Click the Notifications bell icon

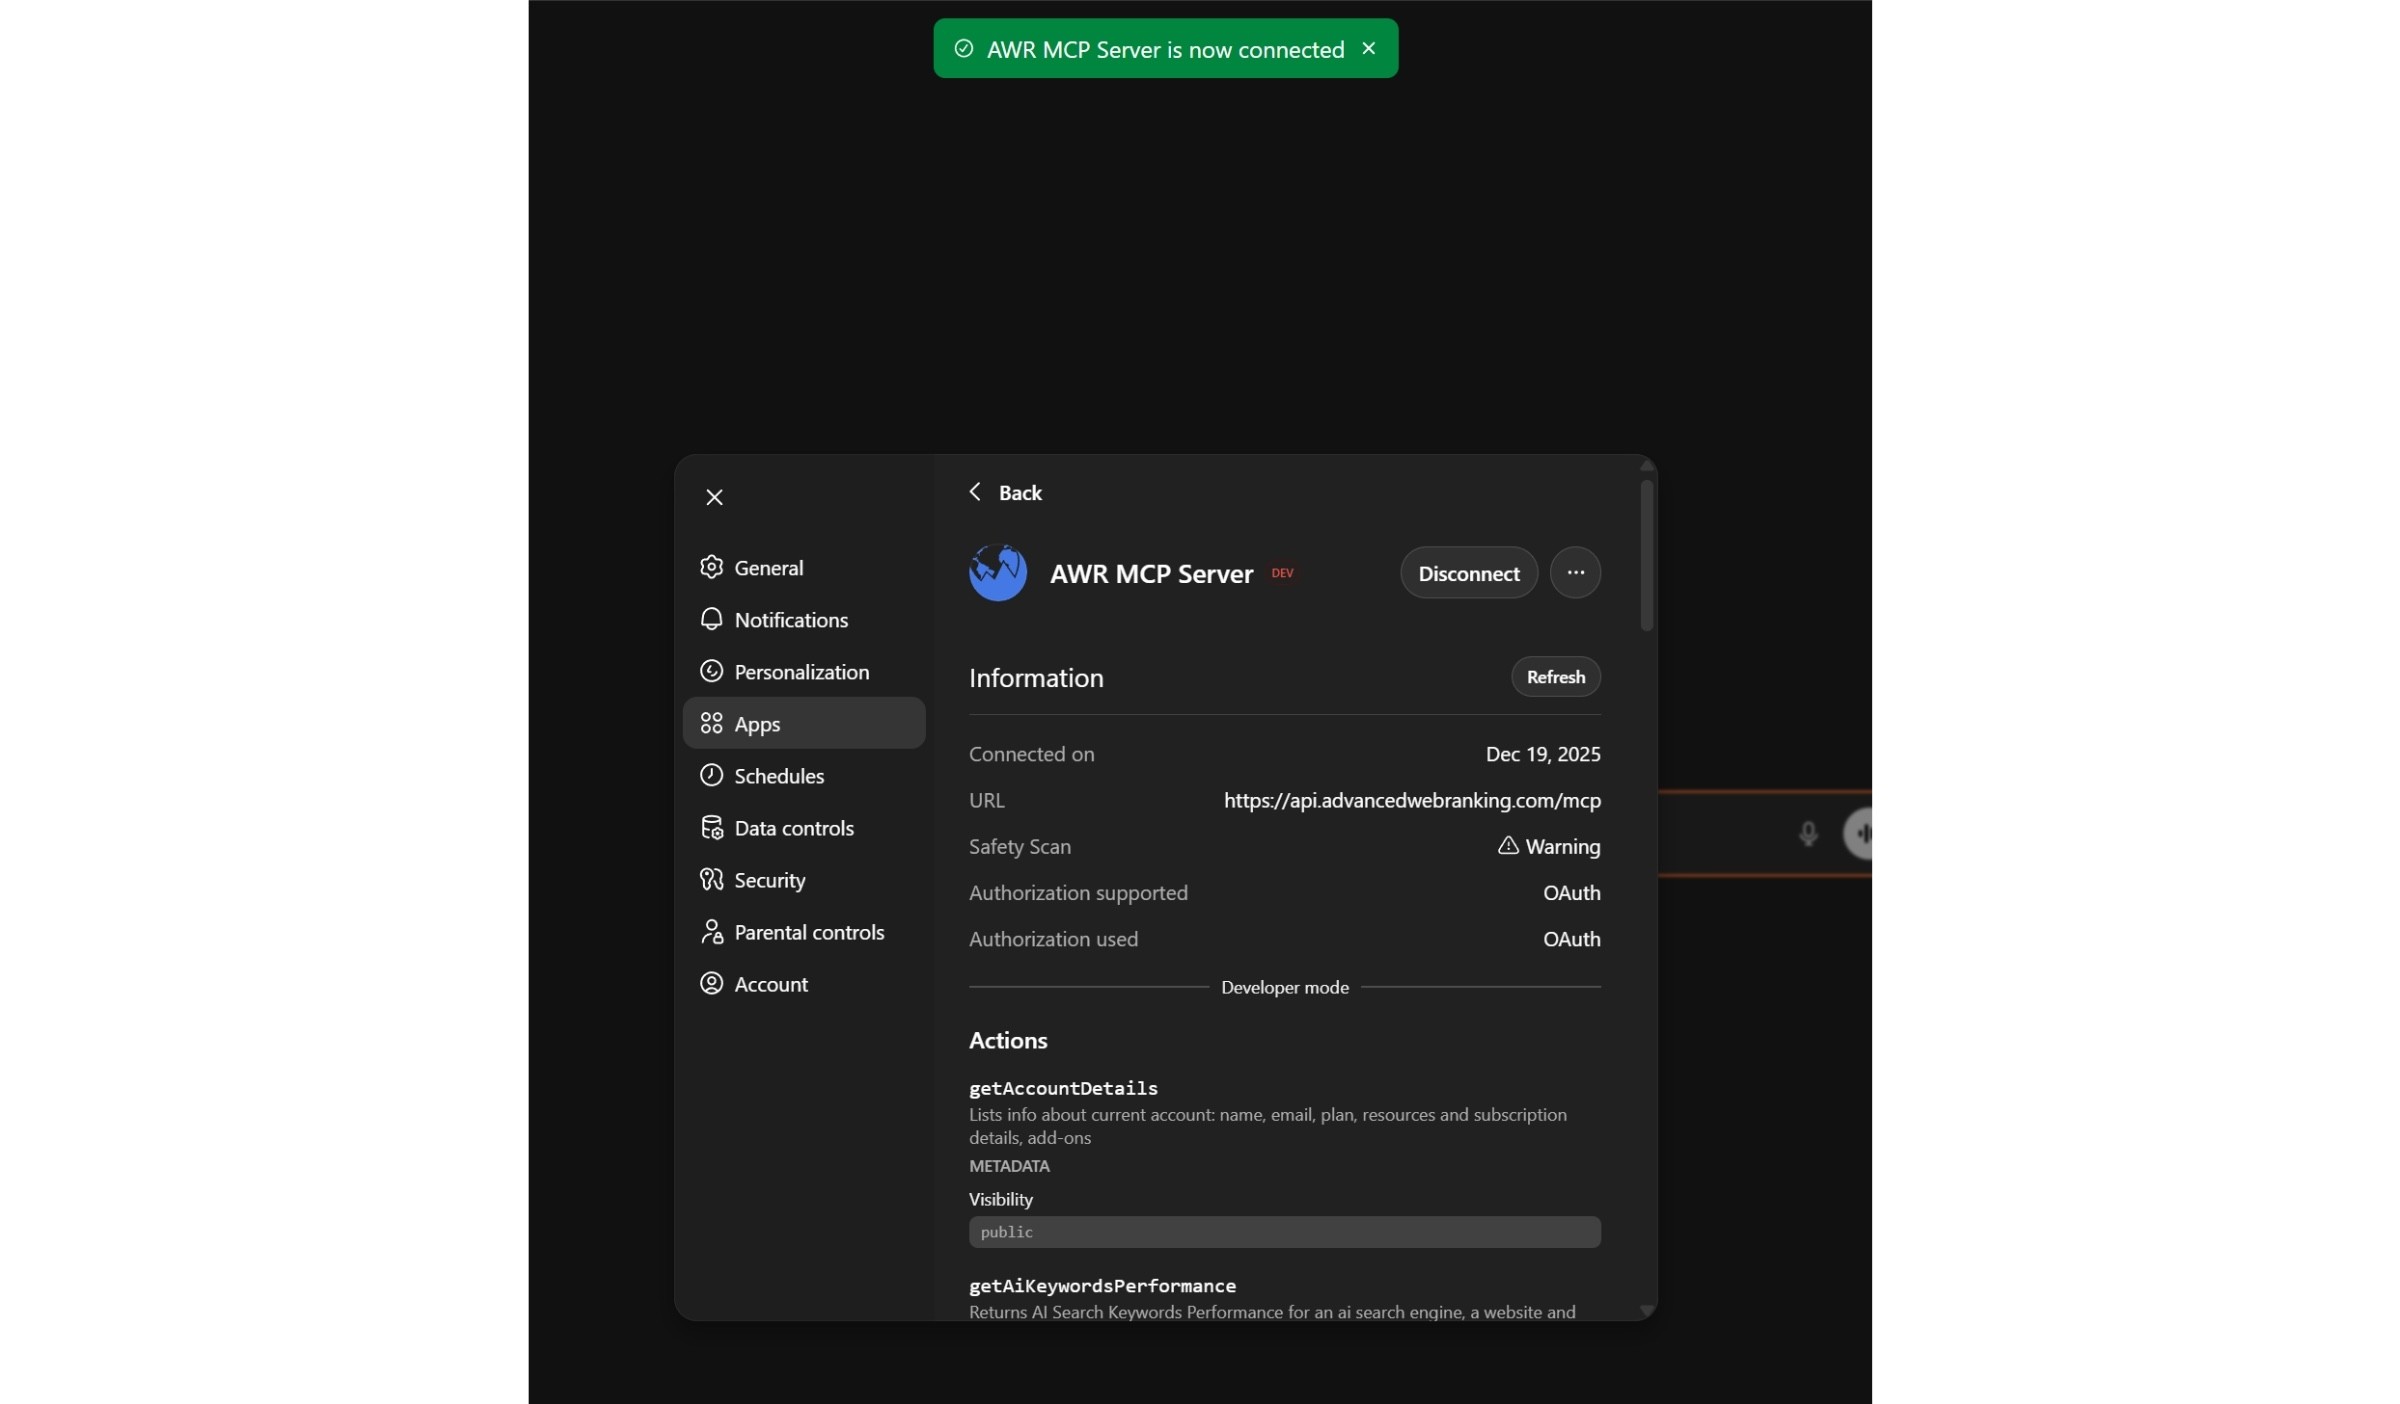(x=711, y=620)
